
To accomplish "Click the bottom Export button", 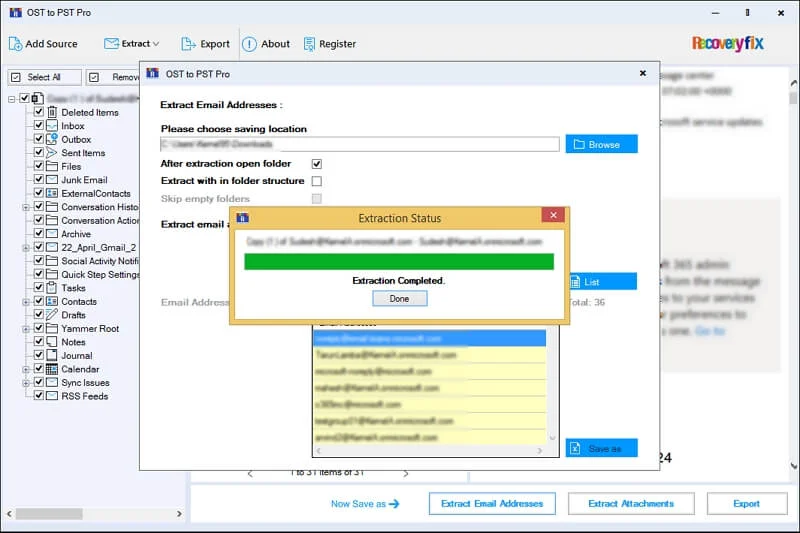I will point(746,503).
